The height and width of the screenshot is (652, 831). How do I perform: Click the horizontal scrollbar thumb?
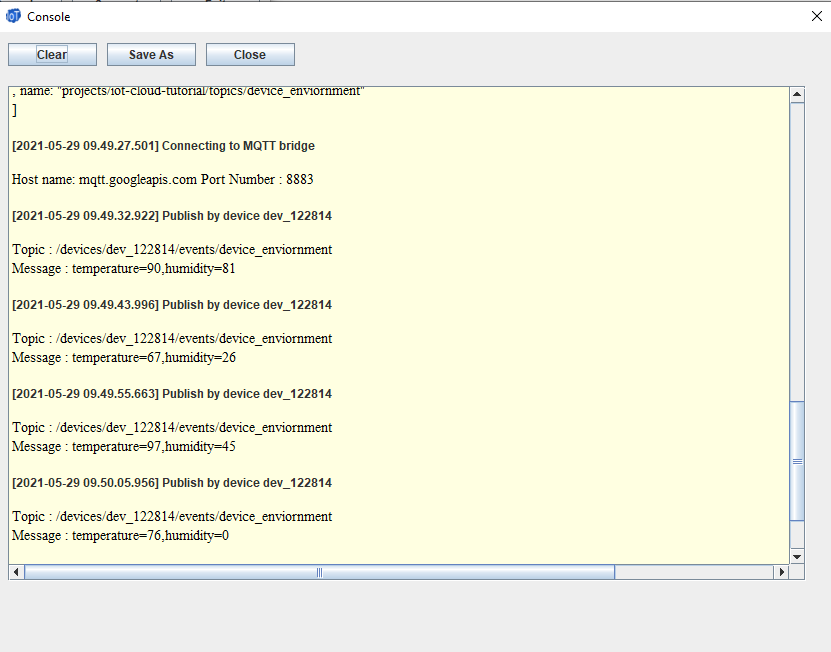pos(320,572)
